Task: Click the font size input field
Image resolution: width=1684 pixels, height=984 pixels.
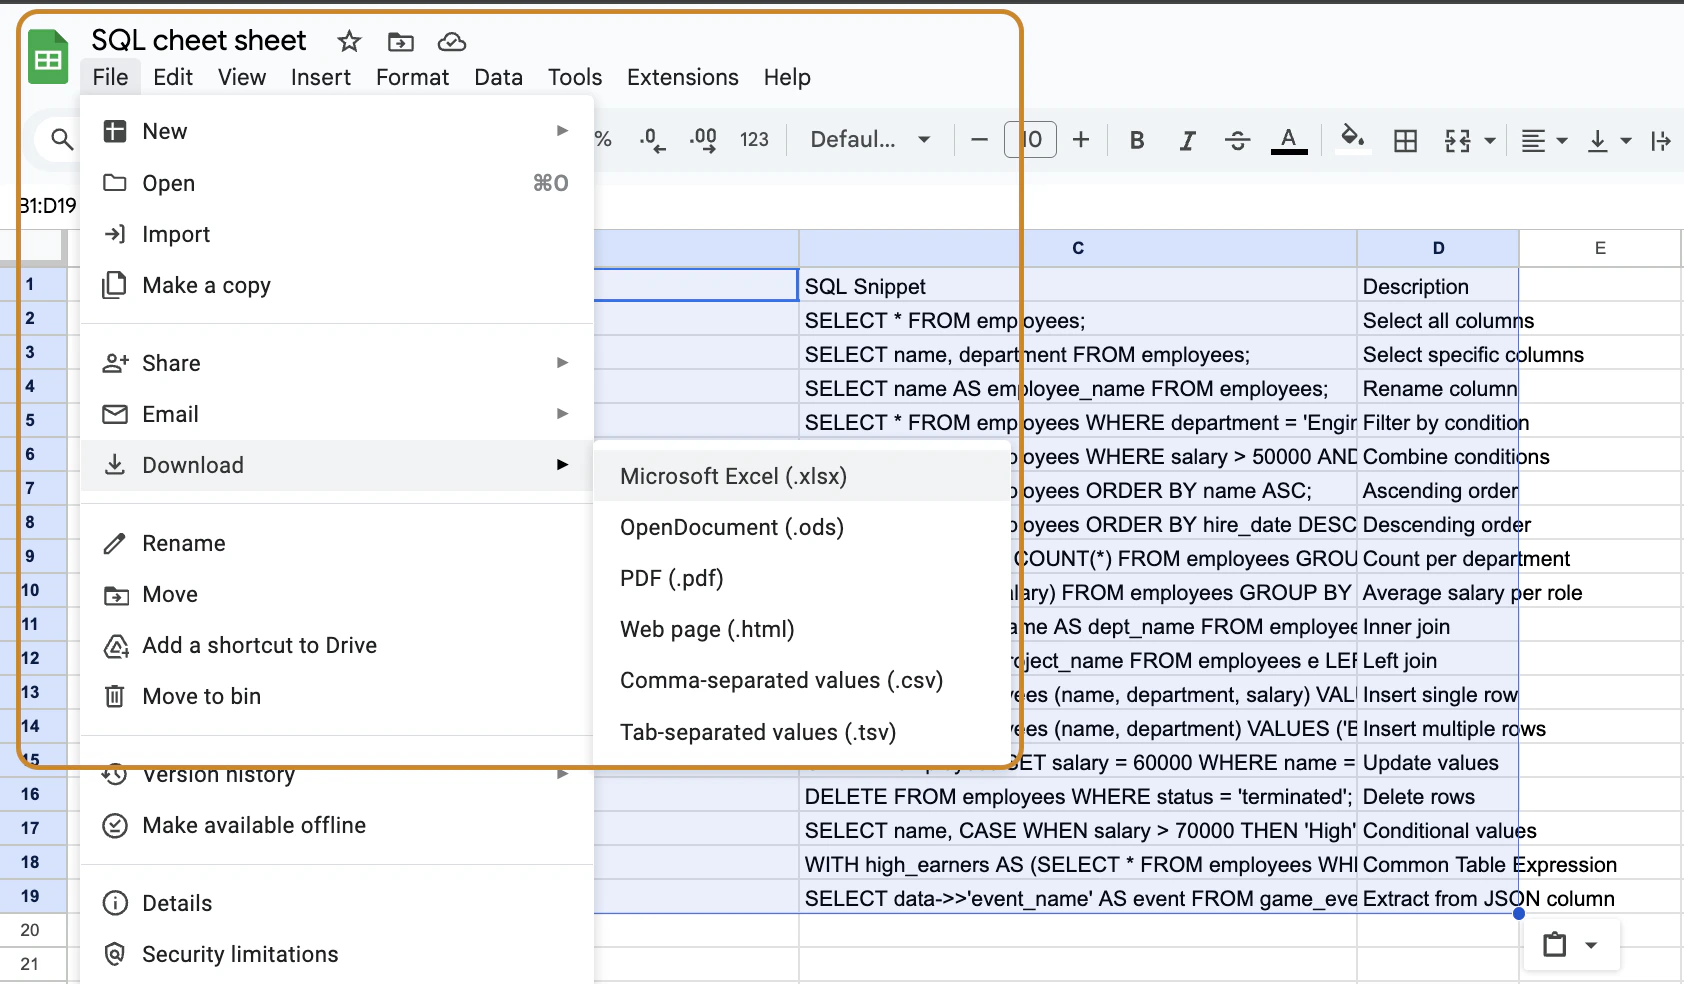Action: 1030,140
